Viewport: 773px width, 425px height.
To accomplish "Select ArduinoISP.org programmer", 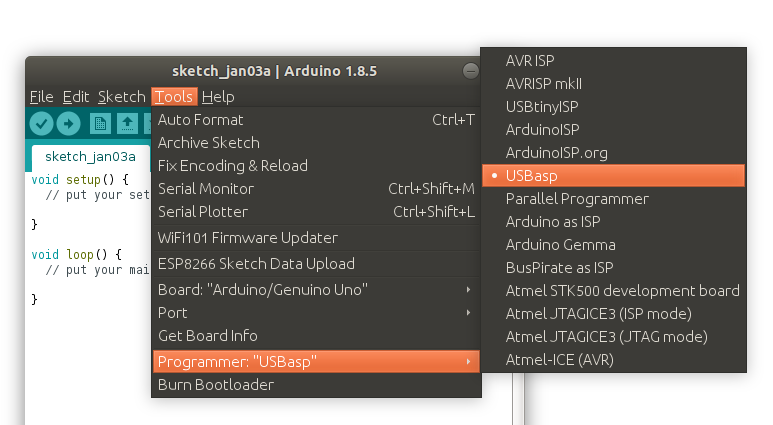I will (613, 153).
